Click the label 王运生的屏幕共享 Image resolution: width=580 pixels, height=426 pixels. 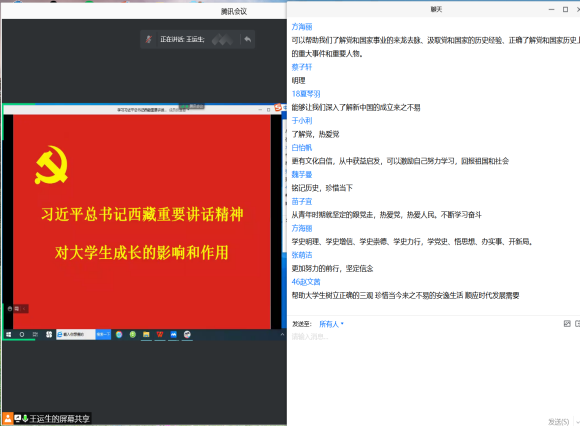[x=60, y=419]
